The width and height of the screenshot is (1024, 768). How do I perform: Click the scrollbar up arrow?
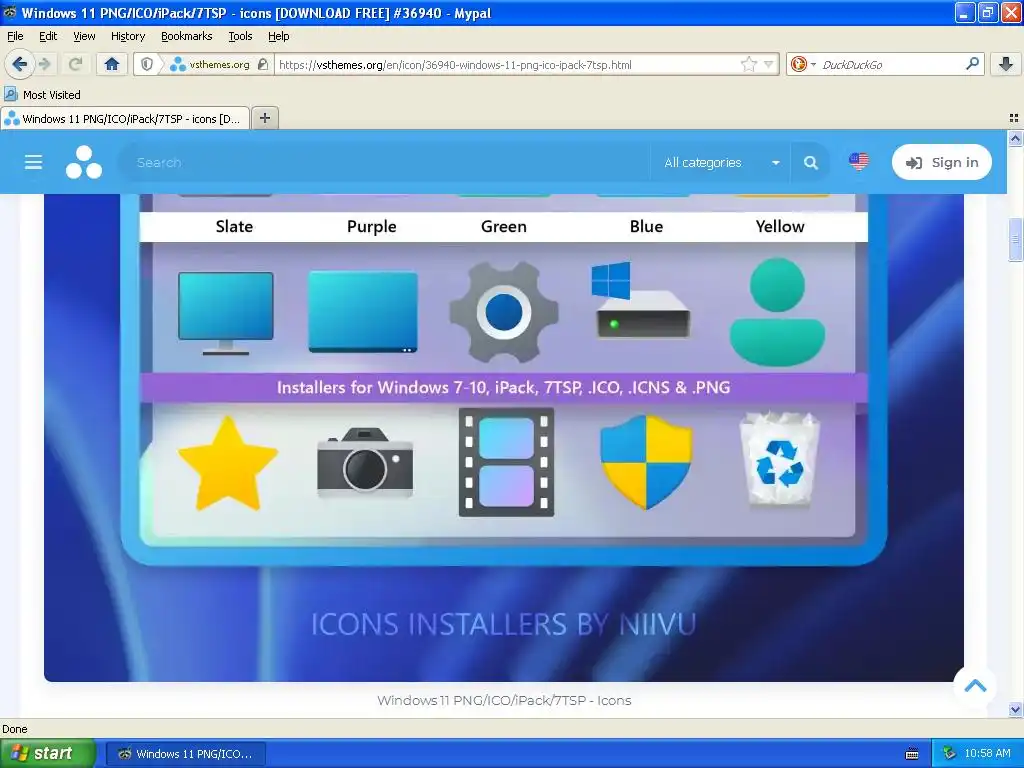[1015, 138]
